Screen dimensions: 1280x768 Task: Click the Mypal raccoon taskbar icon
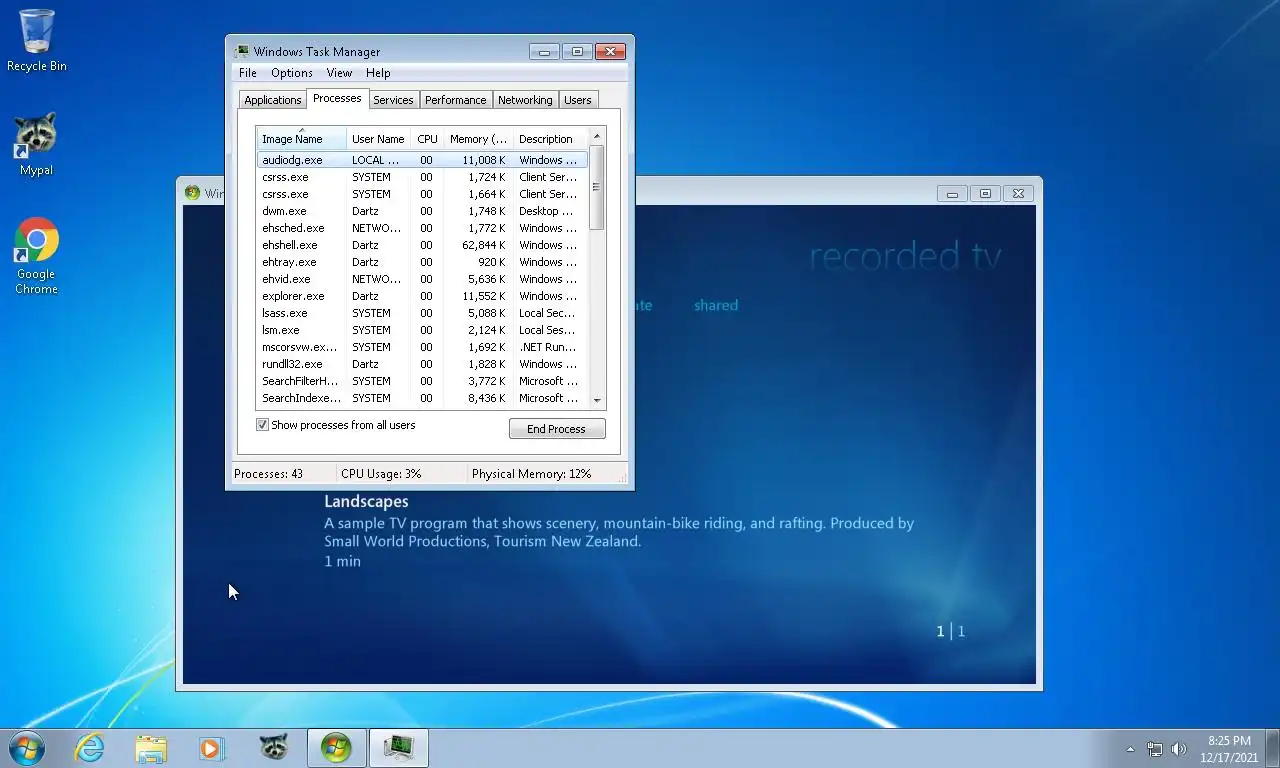click(273, 747)
